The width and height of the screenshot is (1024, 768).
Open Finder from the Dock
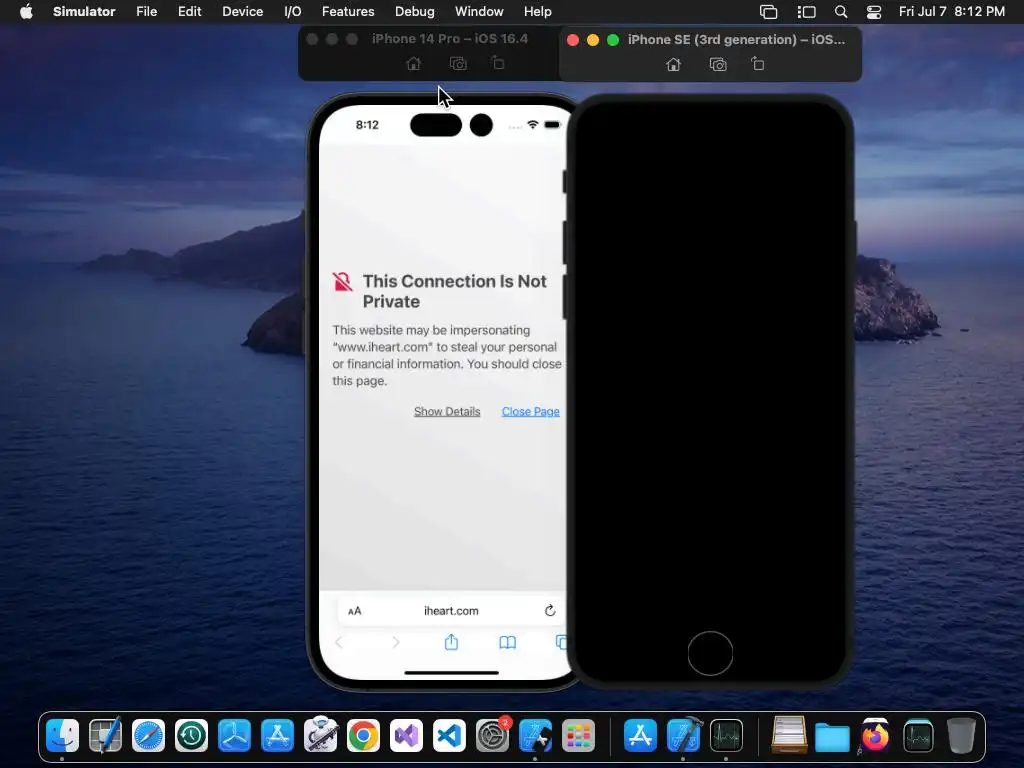[63, 736]
